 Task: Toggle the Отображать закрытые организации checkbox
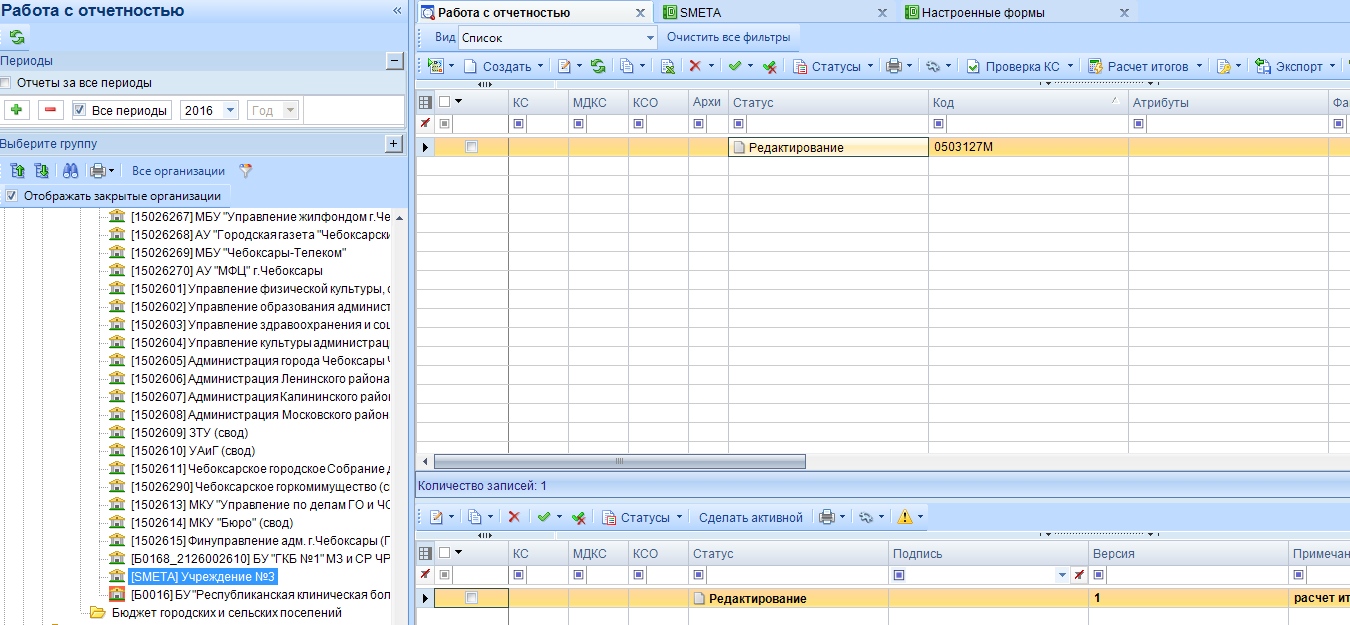click(11, 196)
